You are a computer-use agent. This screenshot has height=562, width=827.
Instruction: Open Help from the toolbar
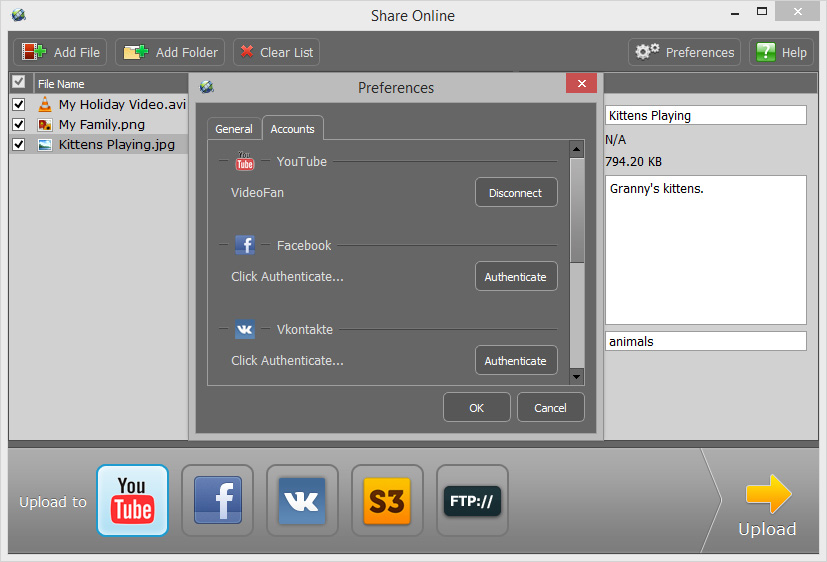tap(781, 52)
